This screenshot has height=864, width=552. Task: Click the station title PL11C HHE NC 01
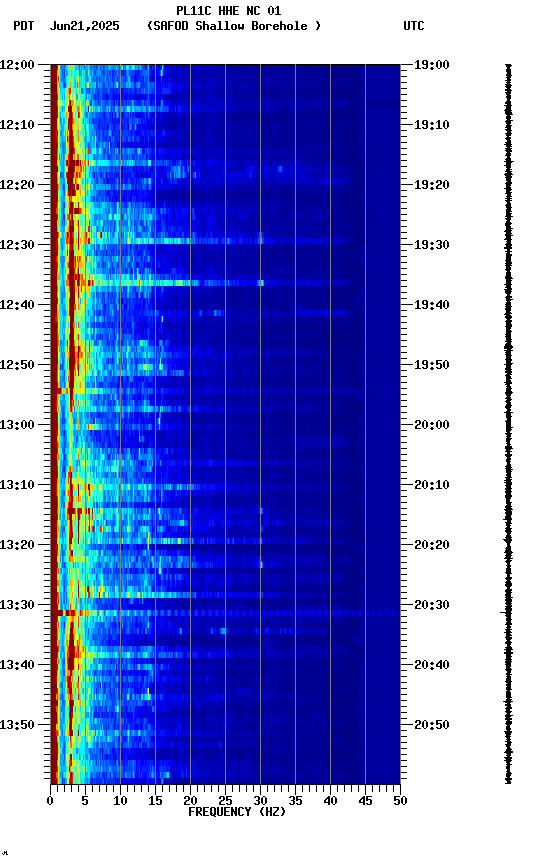[x=229, y=10]
